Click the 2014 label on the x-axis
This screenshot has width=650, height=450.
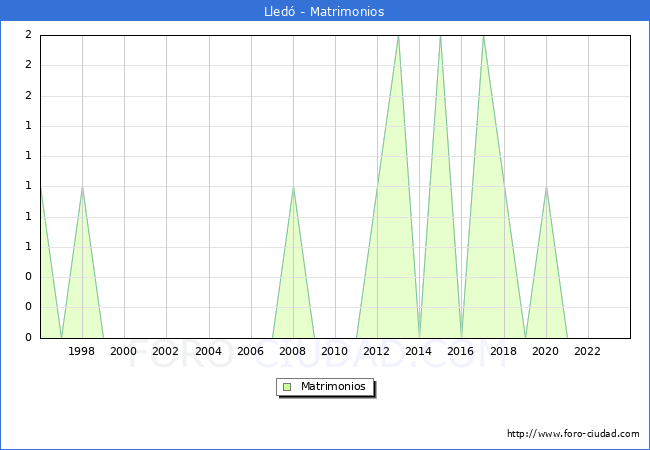(x=420, y=351)
